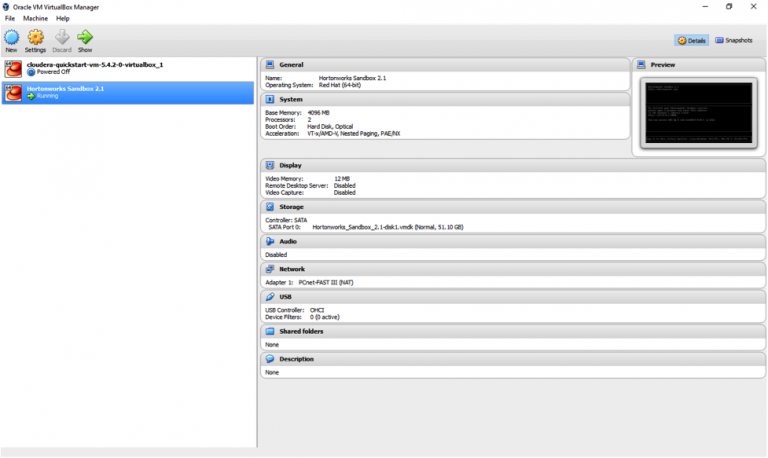Click the VM preview screen thumbnail
The width and height of the screenshot is (768, 458).
coord(698,113)
